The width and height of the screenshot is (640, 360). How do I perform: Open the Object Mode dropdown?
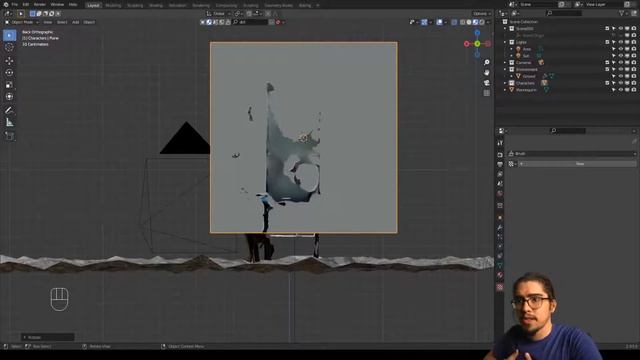pos(22,22)
